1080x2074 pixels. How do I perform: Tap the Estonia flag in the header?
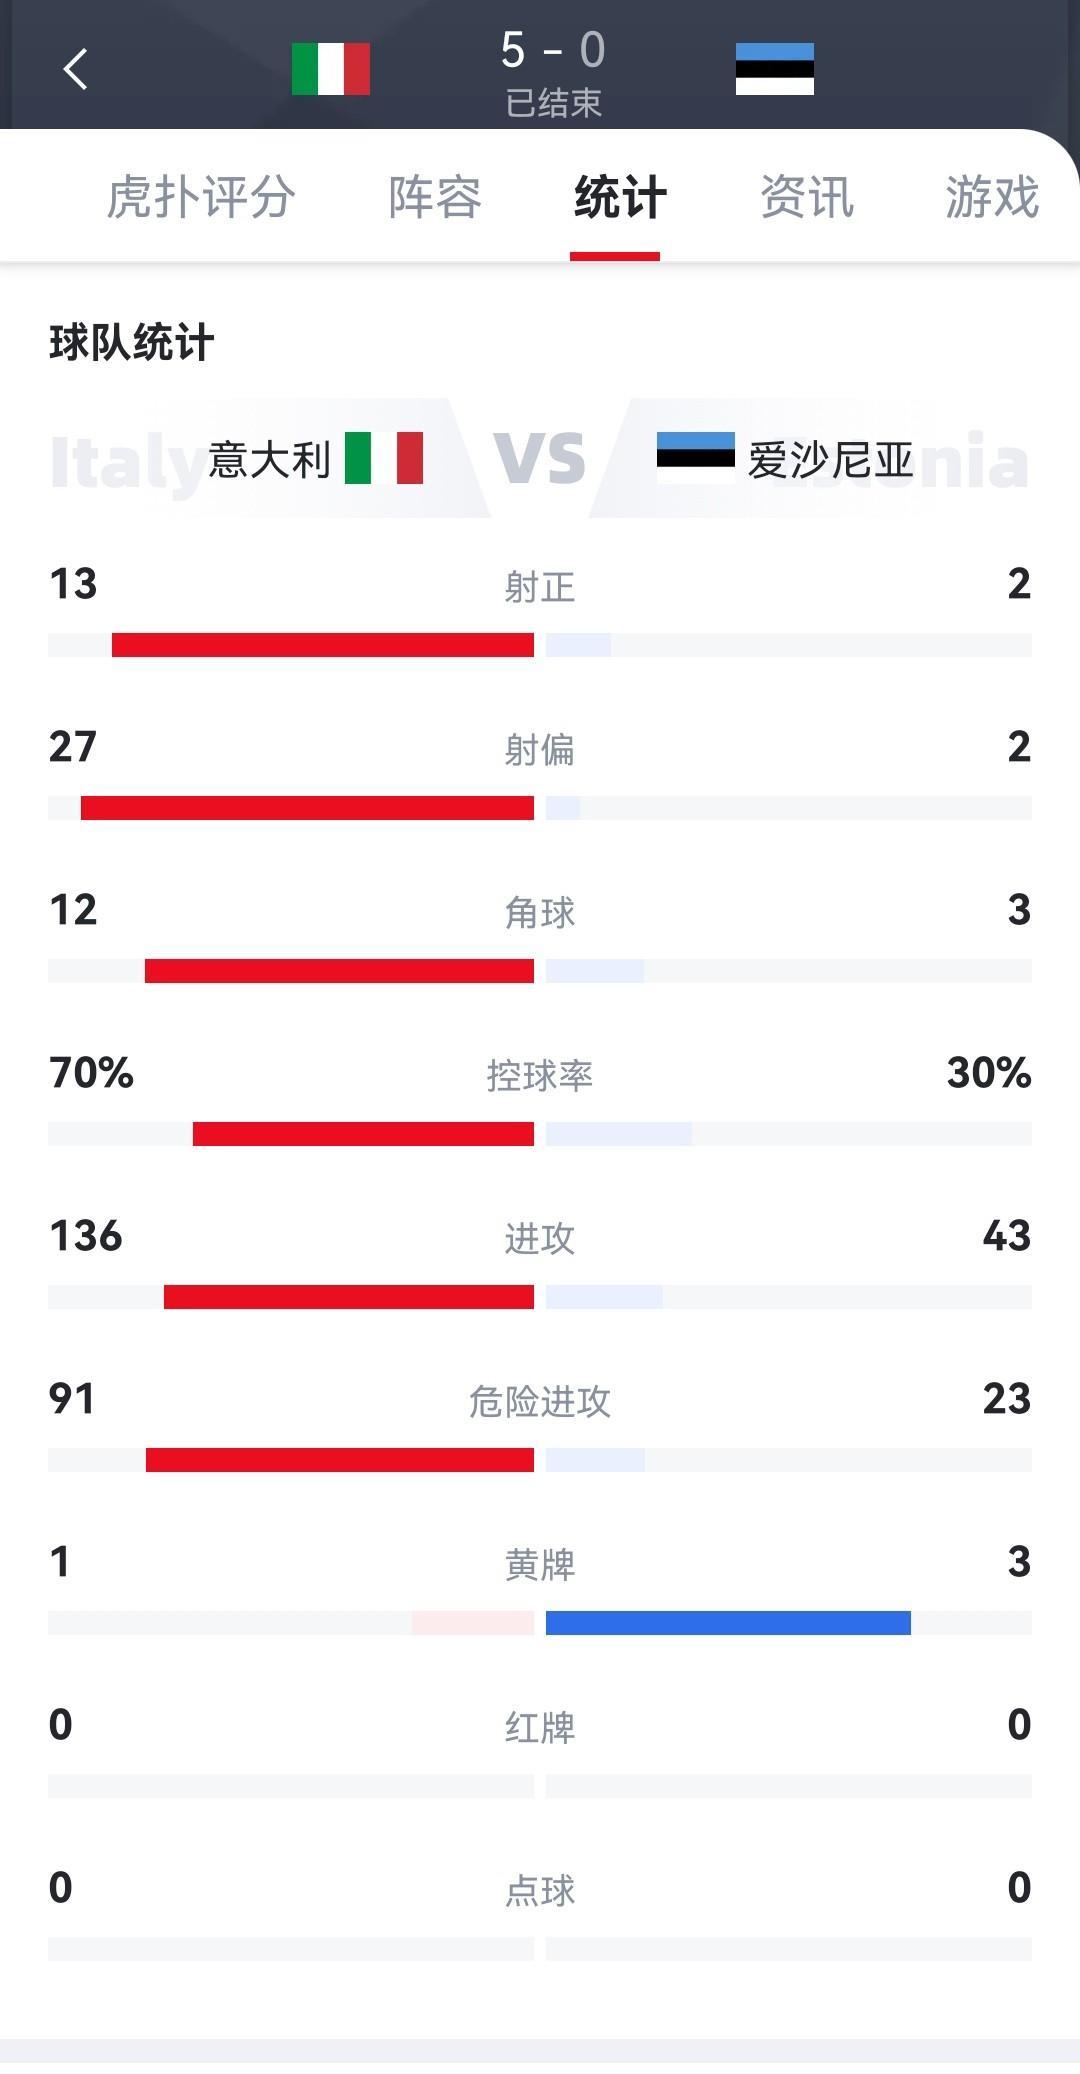pyautogui.click(x=774, y=69)
